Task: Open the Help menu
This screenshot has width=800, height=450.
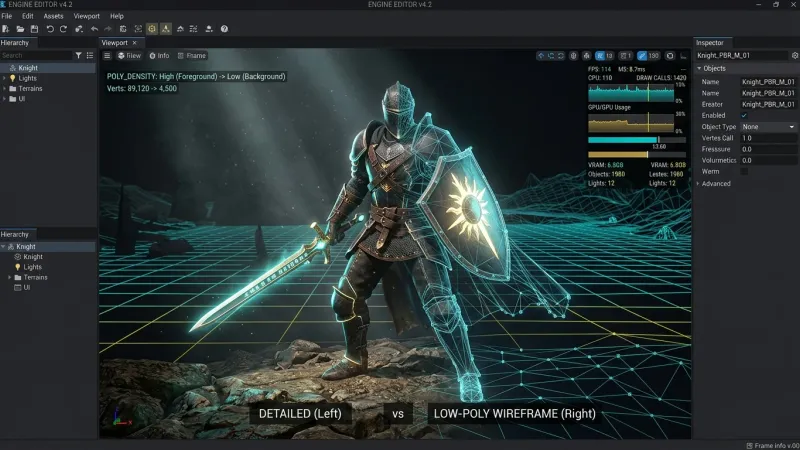Action: pyautogui.click(x=117, y=16)
